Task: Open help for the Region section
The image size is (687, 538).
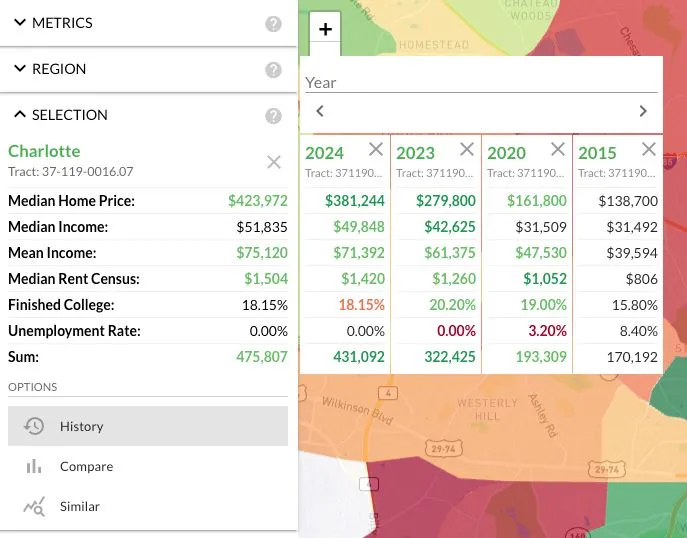Action: (x=273, y=70)
